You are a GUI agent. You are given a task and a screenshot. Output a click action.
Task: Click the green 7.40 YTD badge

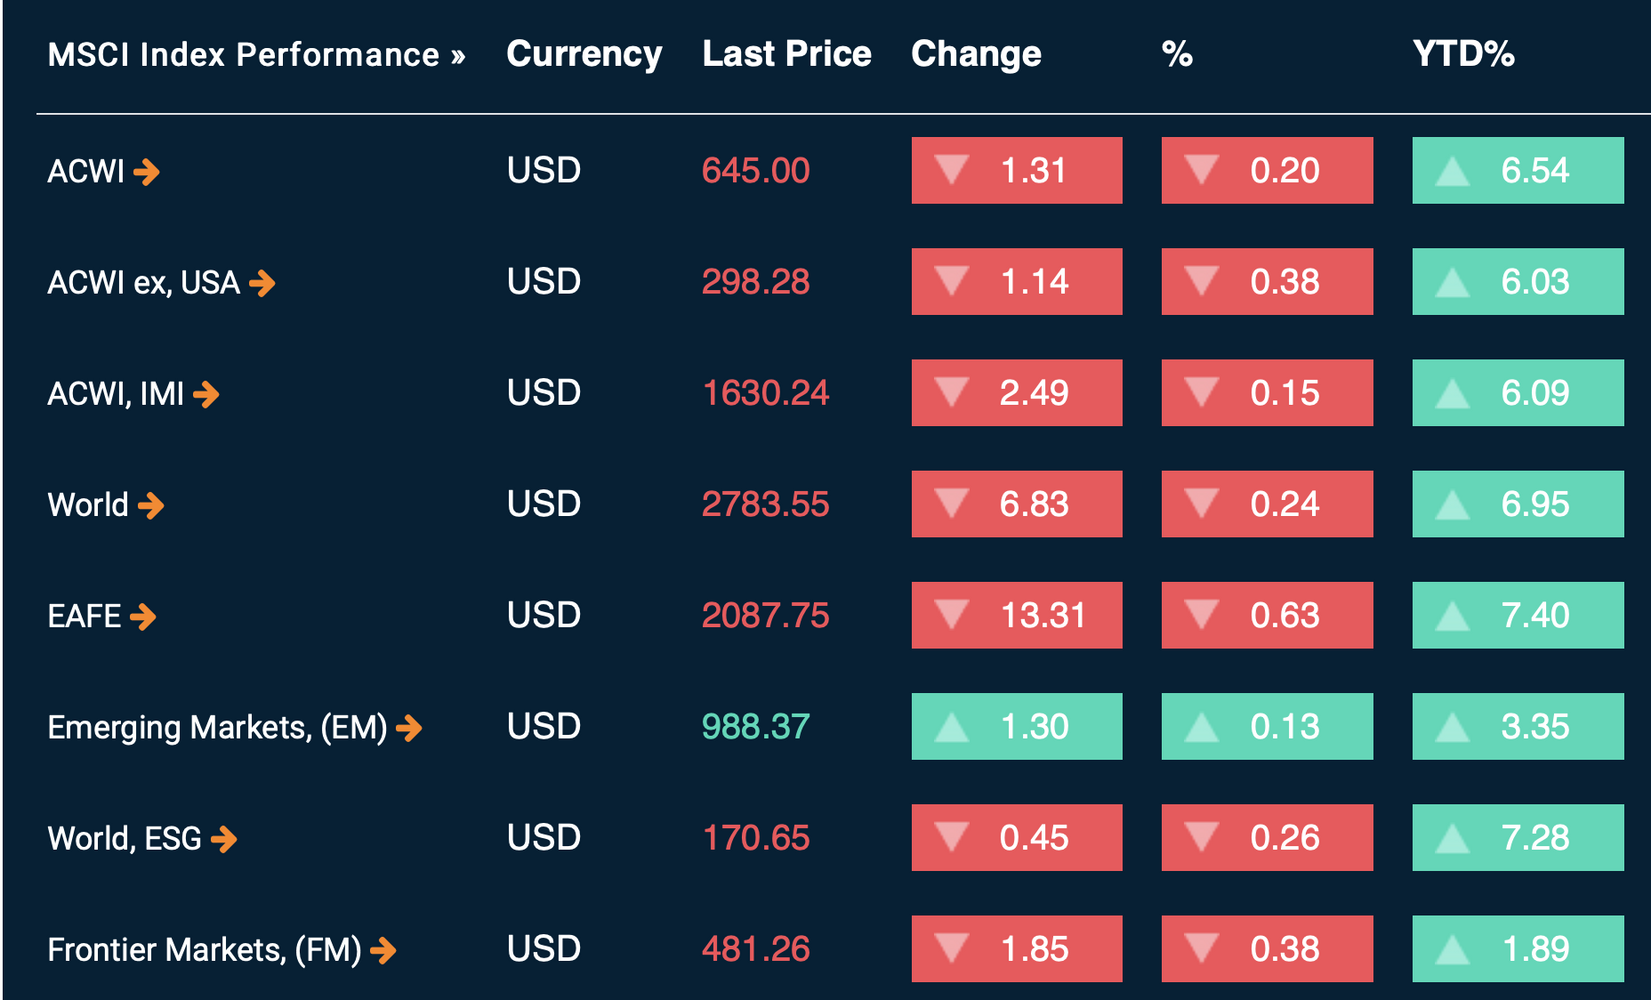coord(1517,615)
